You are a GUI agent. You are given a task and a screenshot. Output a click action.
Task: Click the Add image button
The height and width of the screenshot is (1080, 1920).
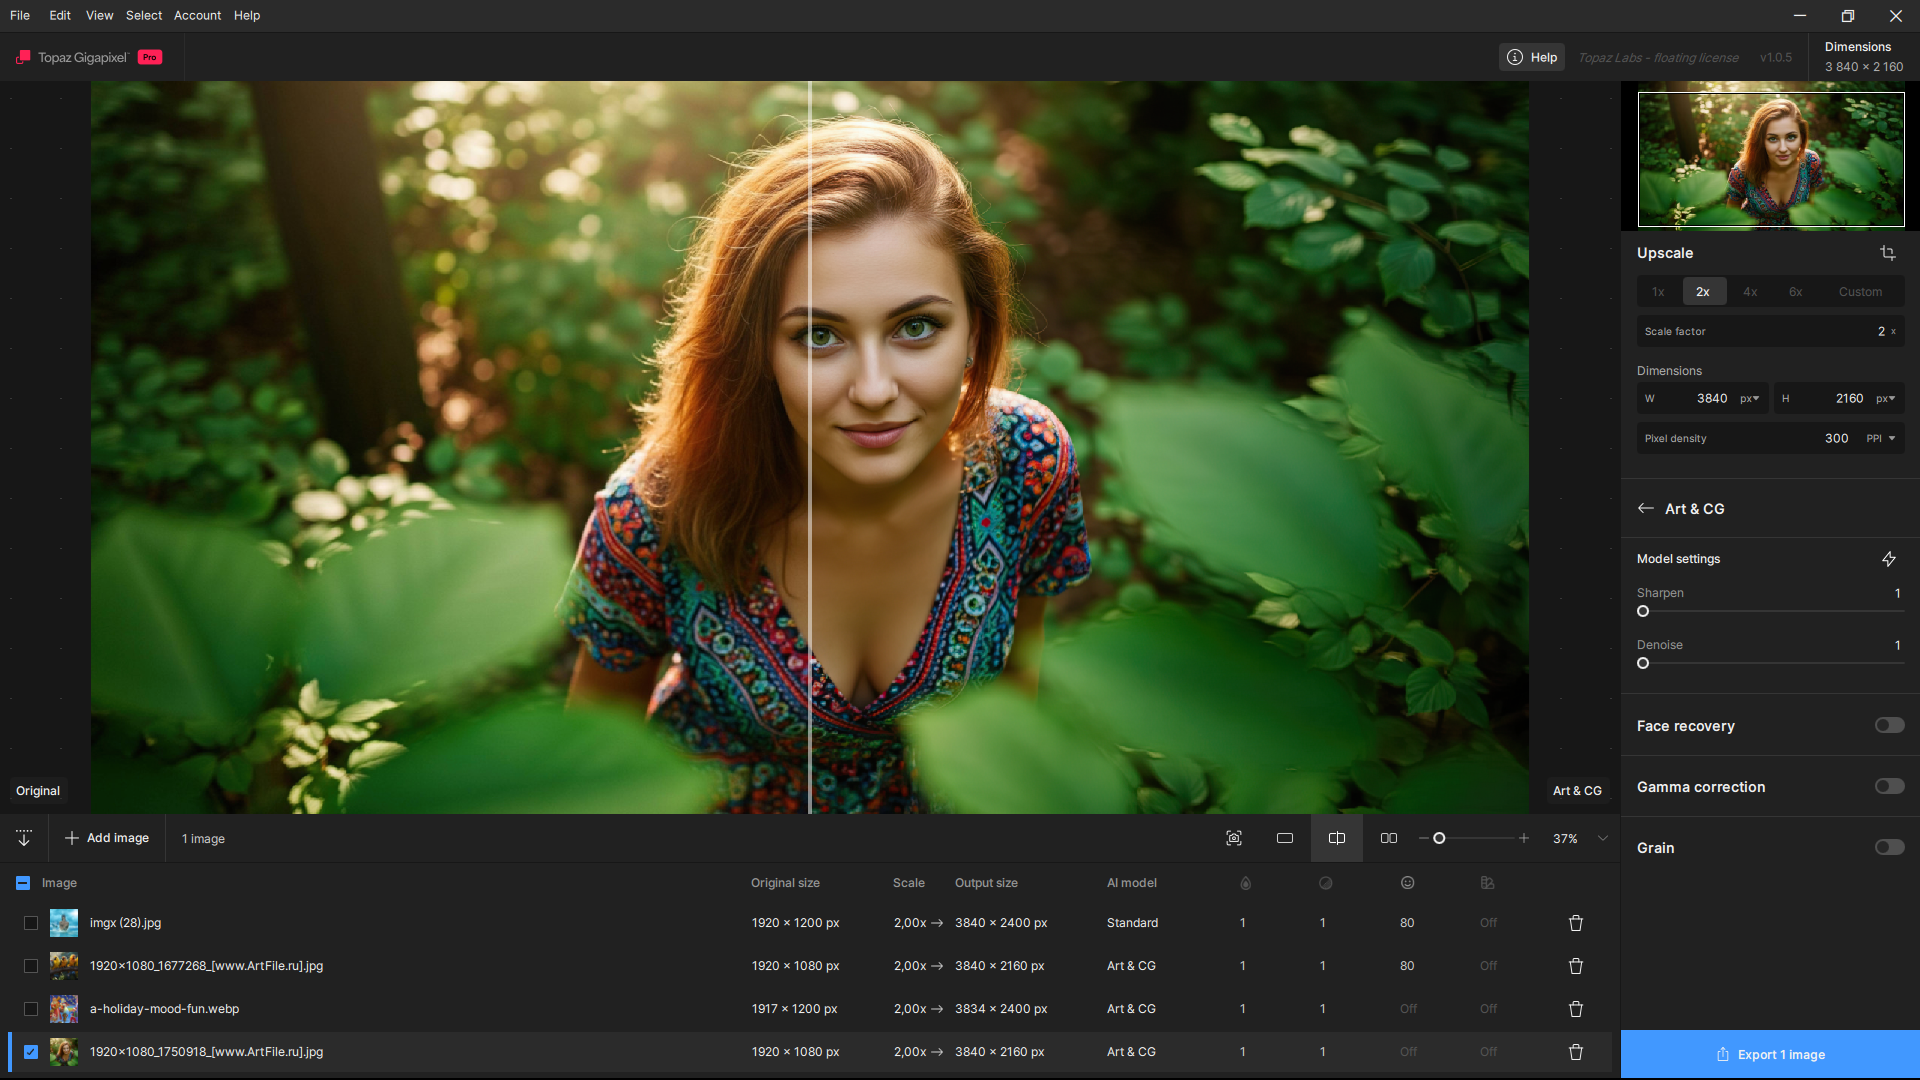(107, 838)
